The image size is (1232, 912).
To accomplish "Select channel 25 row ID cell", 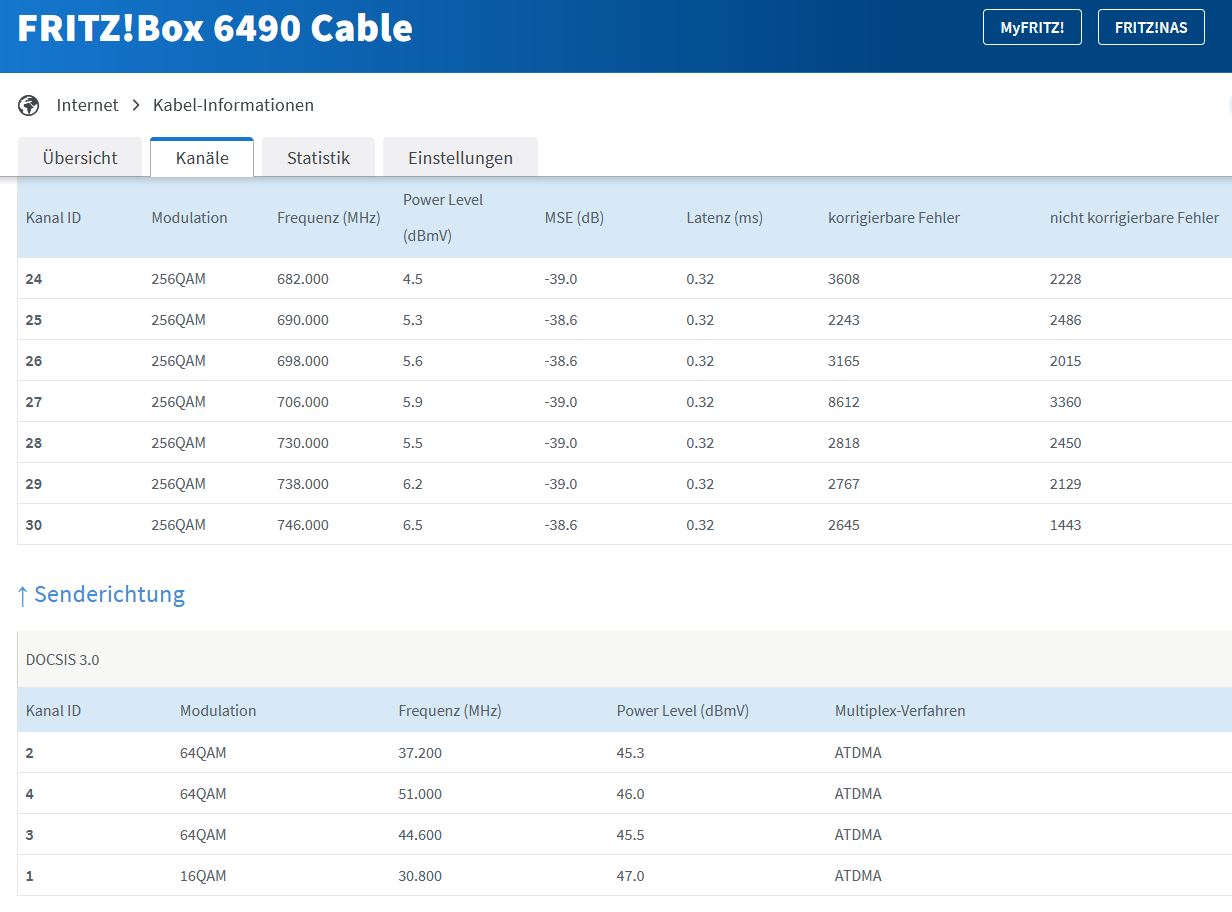I will [34, 320].
